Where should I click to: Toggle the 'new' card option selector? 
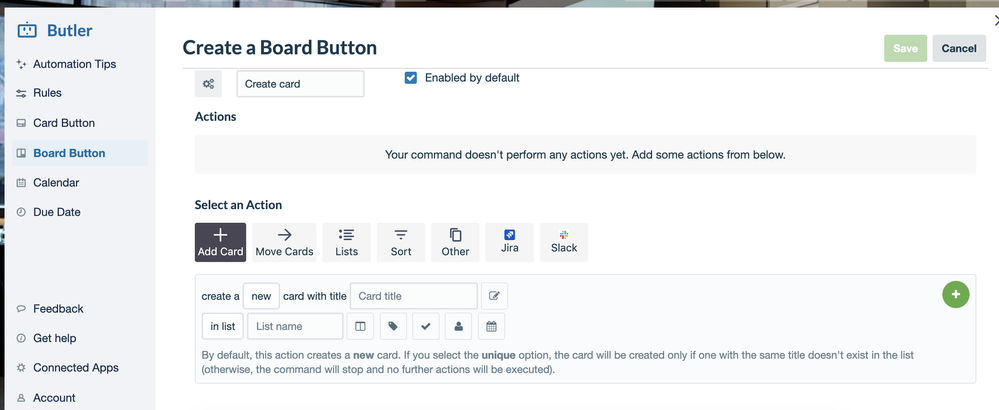(261, 296)
